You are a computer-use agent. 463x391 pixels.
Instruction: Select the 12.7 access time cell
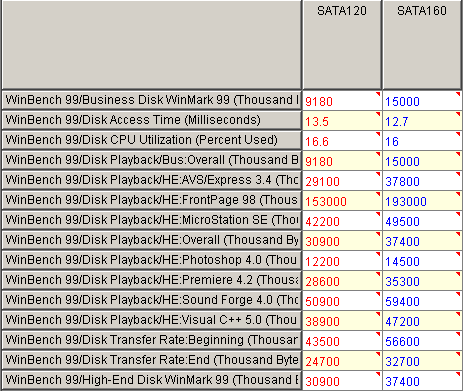422,120
